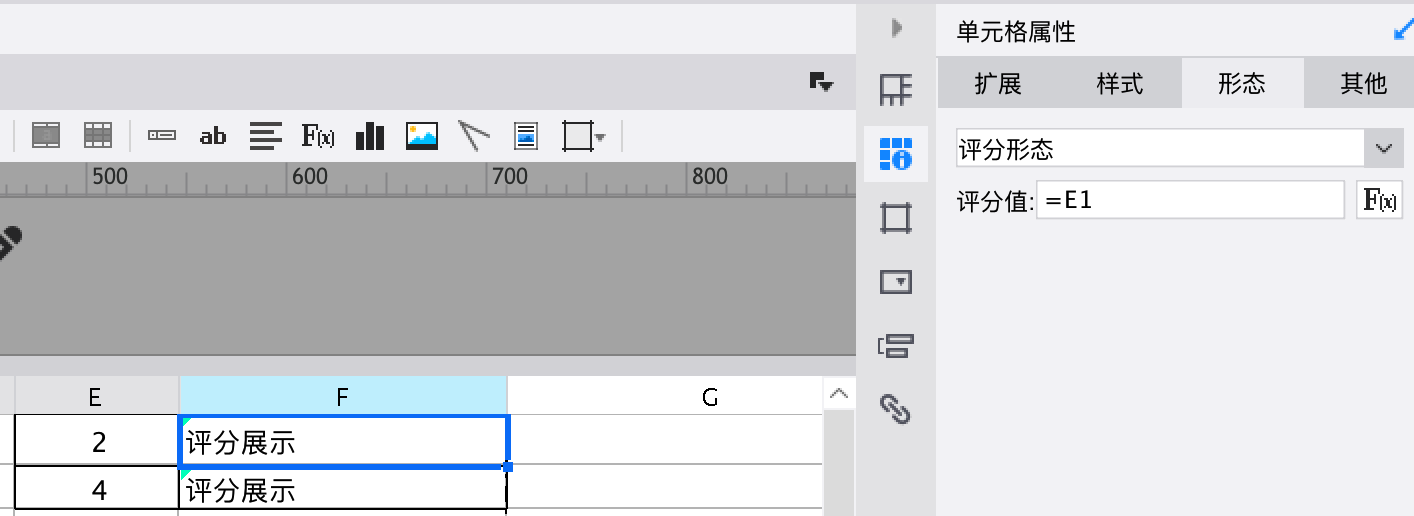Insert rich text using the 'ab' icon
The width and height of the screenshot is (1414, 516).
[x=213, y=136]
